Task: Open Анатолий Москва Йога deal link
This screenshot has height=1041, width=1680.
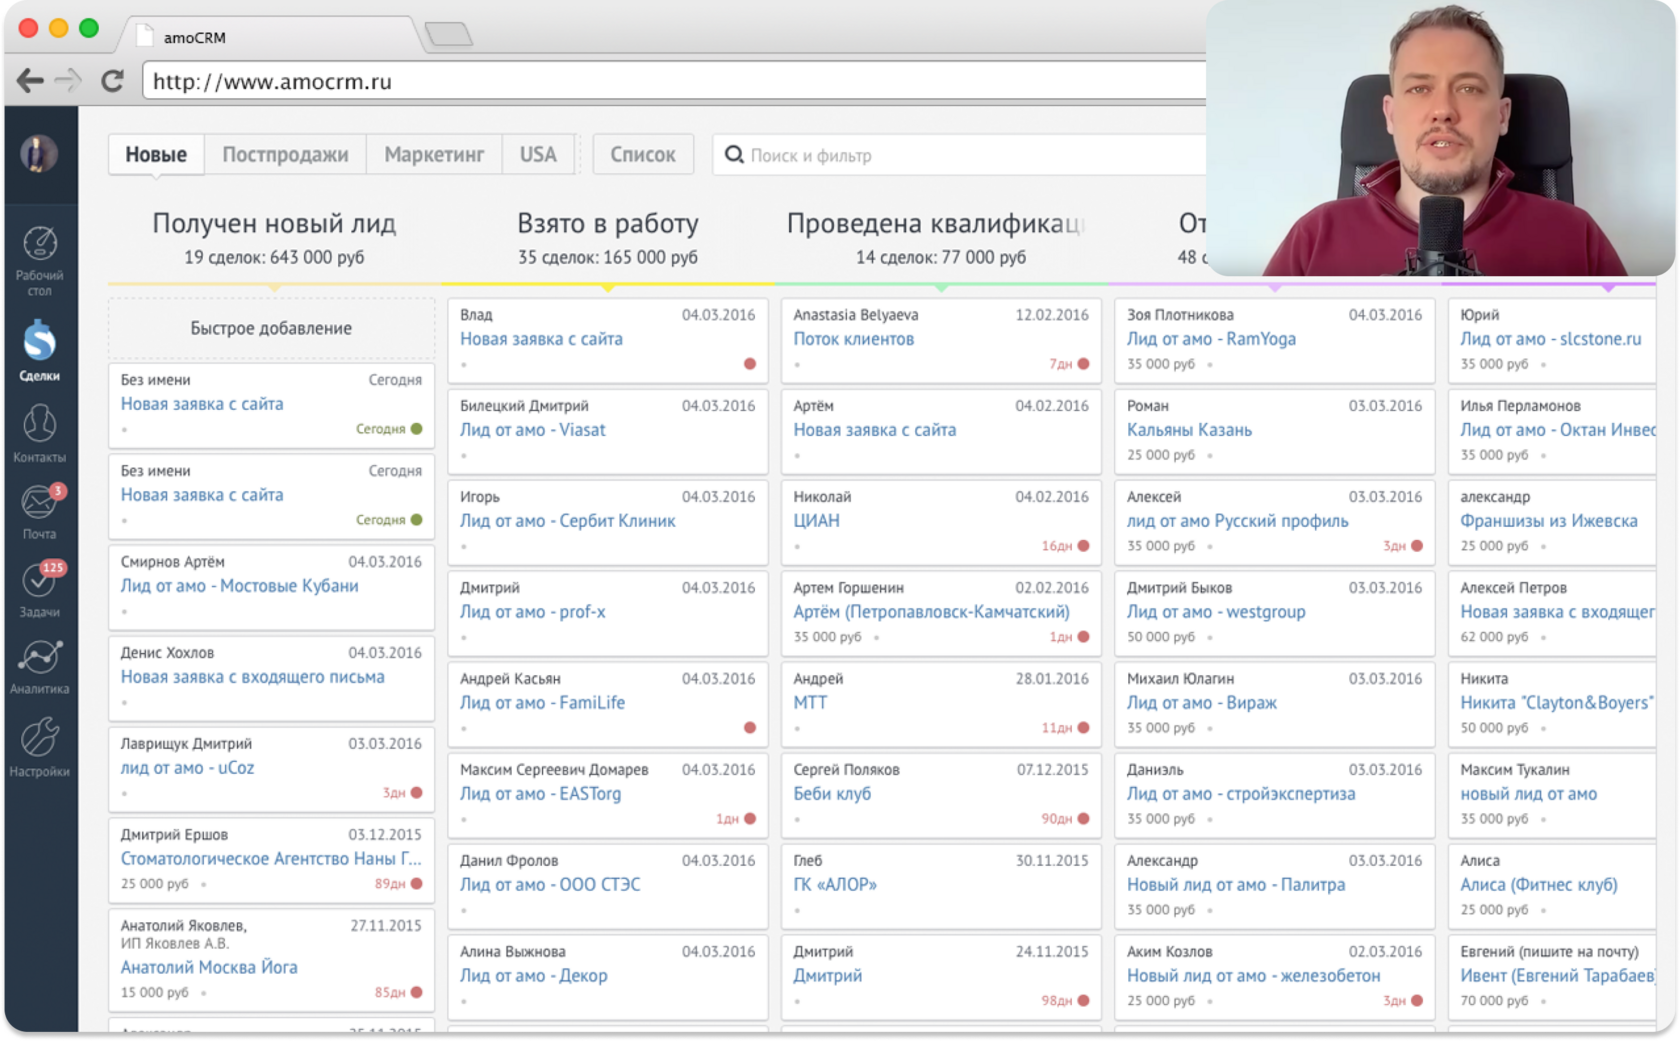Action: click(x=209, y=967)
